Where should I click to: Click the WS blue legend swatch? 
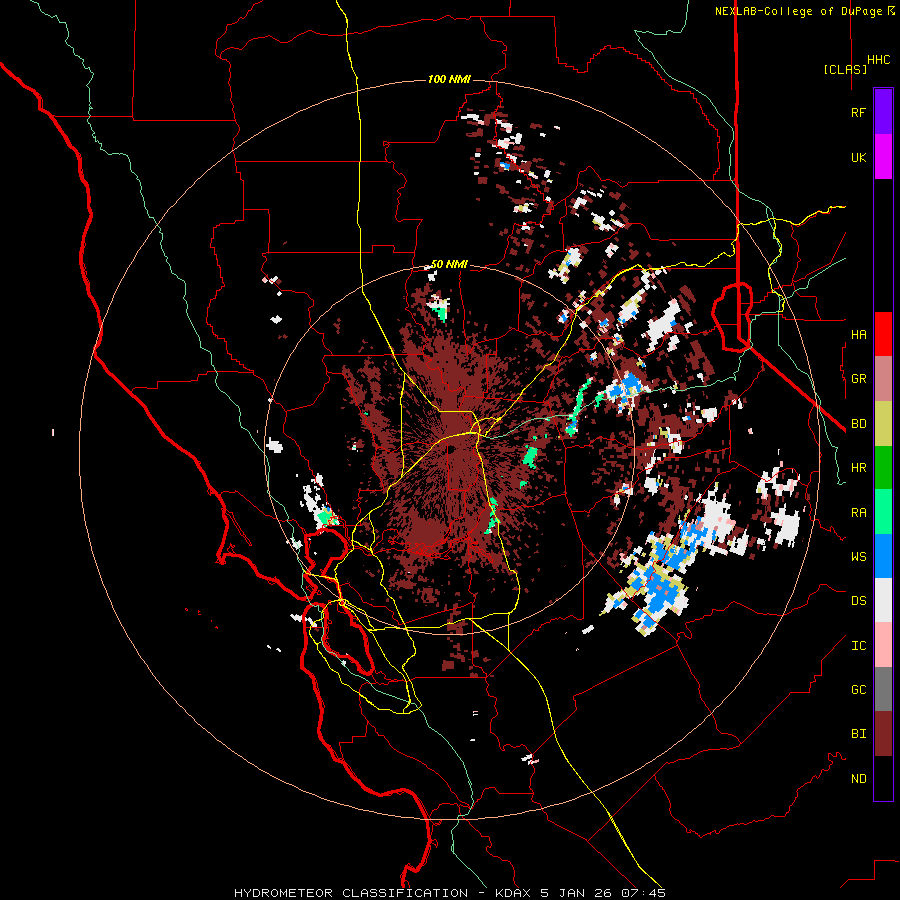(x=883, y=556)
